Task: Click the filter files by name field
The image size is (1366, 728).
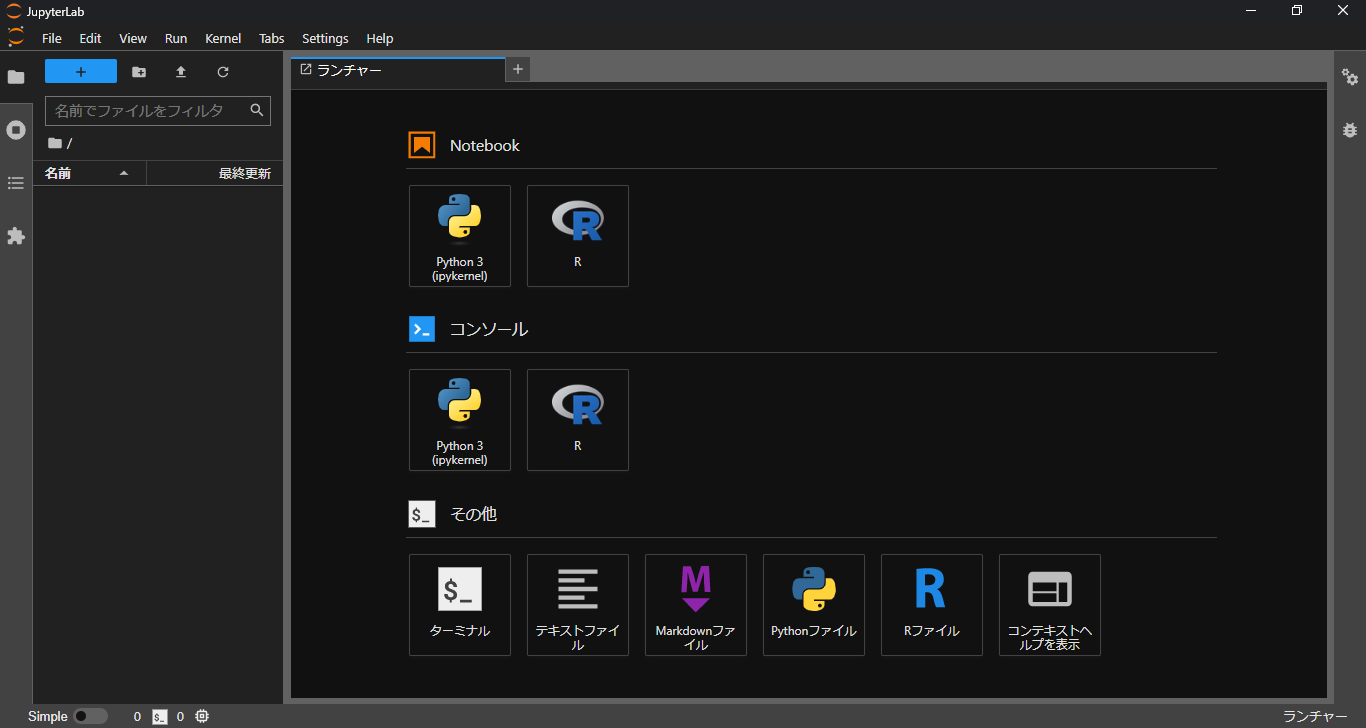Action: click(158, 111)
